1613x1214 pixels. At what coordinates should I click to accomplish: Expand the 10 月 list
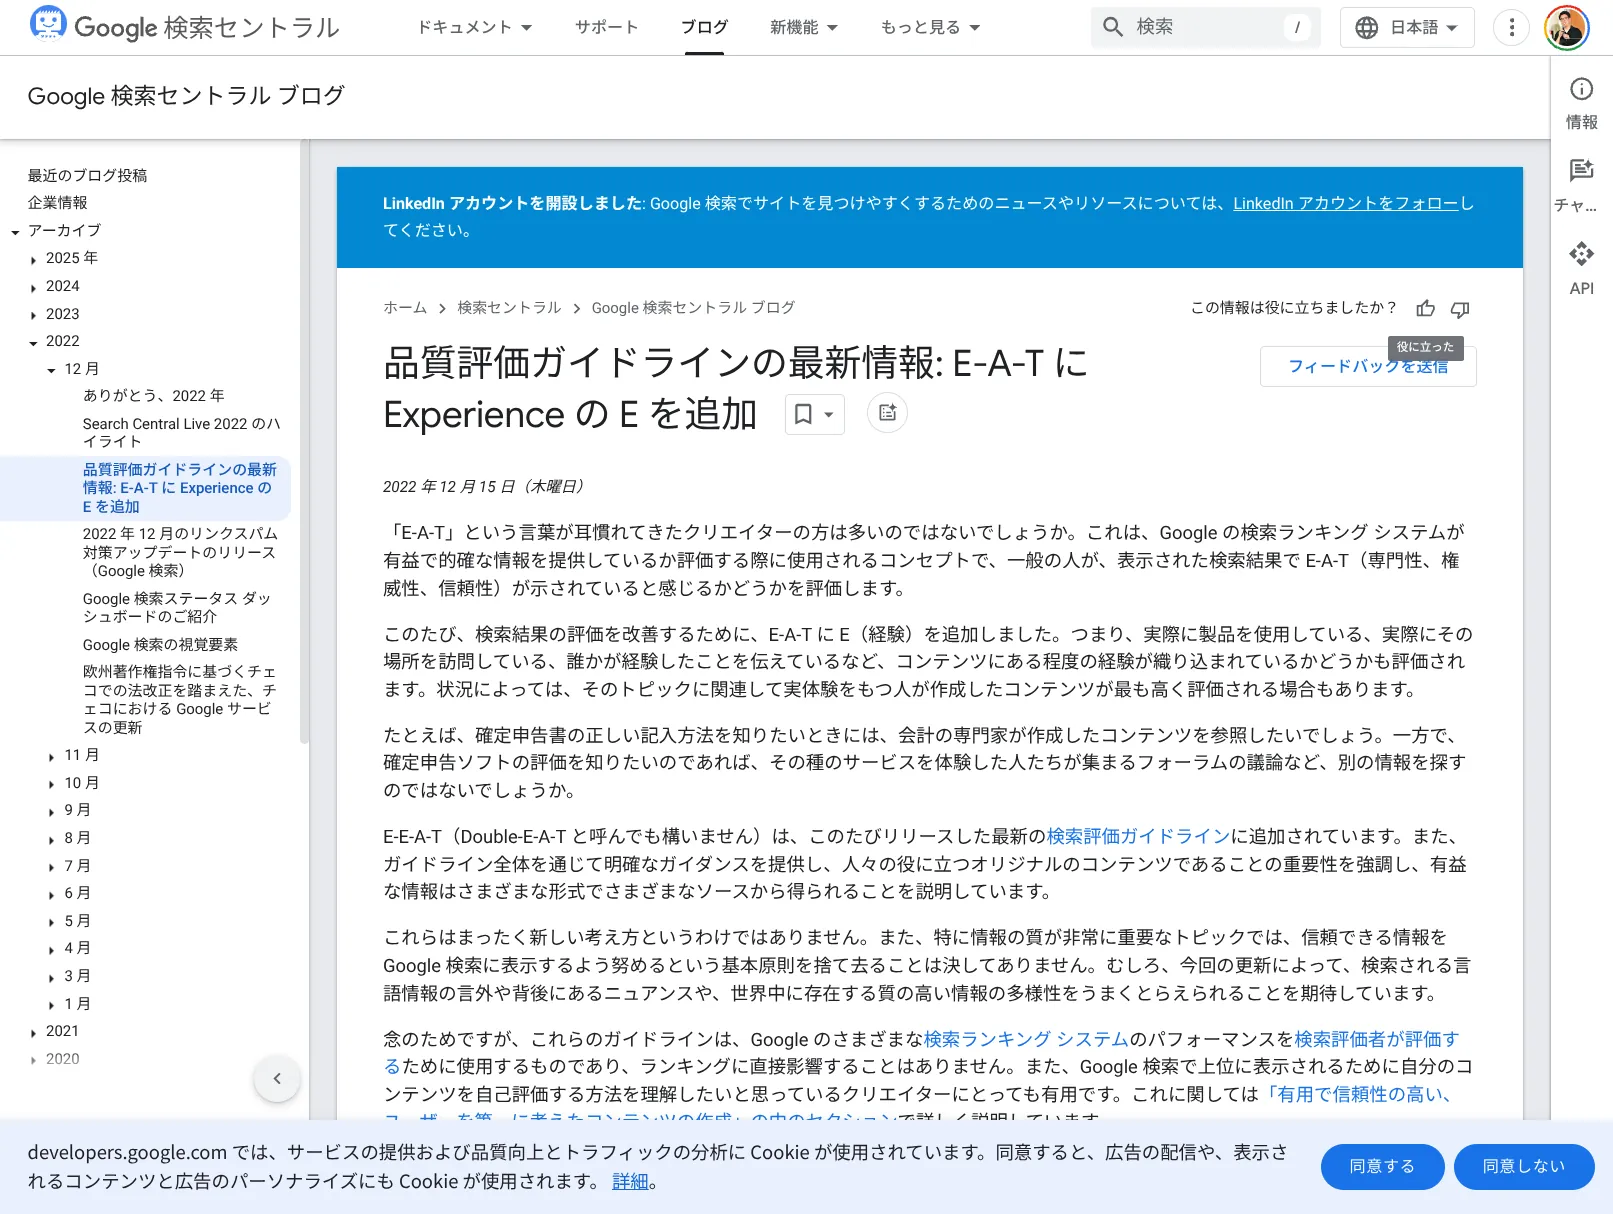pyautogui.click(x=52, y=784)
